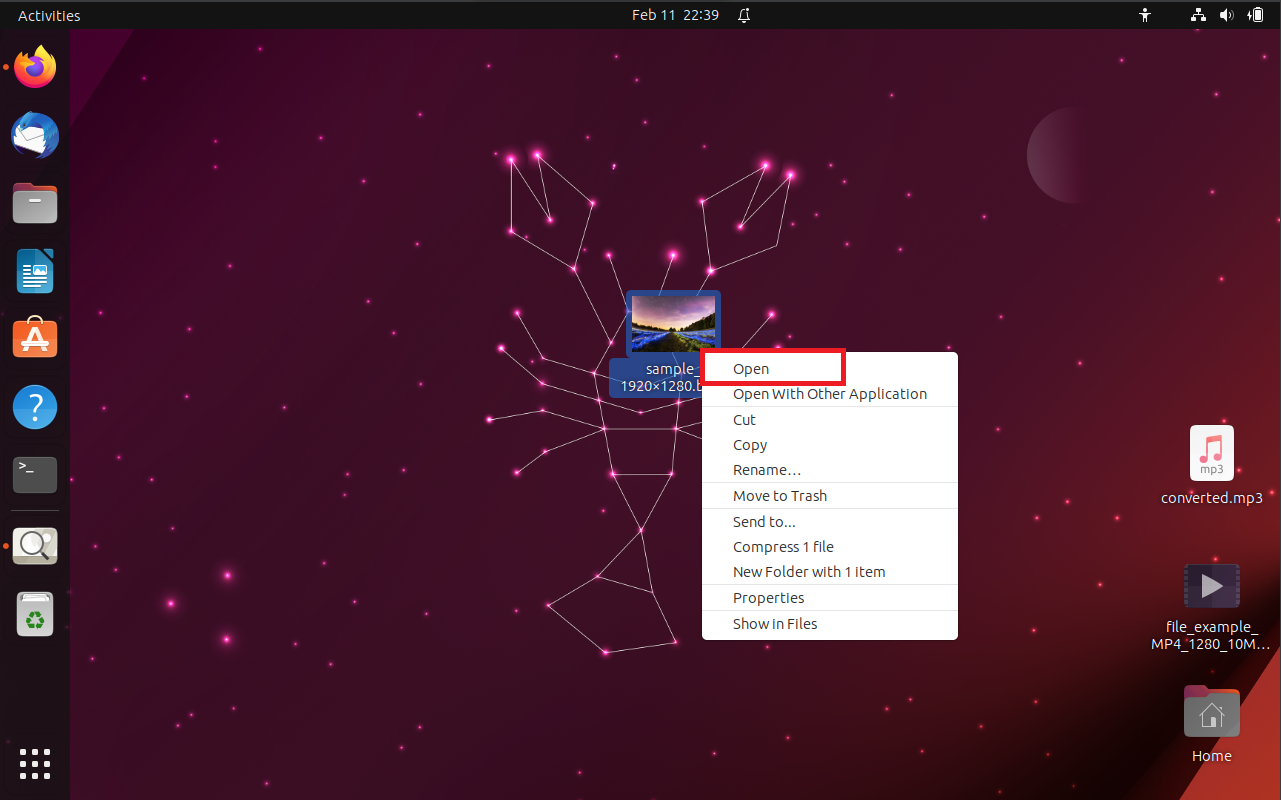This screenshot has height=800, width=1281.
Task: Open Ubuntu Software center
Action: (x=34, y=338)
